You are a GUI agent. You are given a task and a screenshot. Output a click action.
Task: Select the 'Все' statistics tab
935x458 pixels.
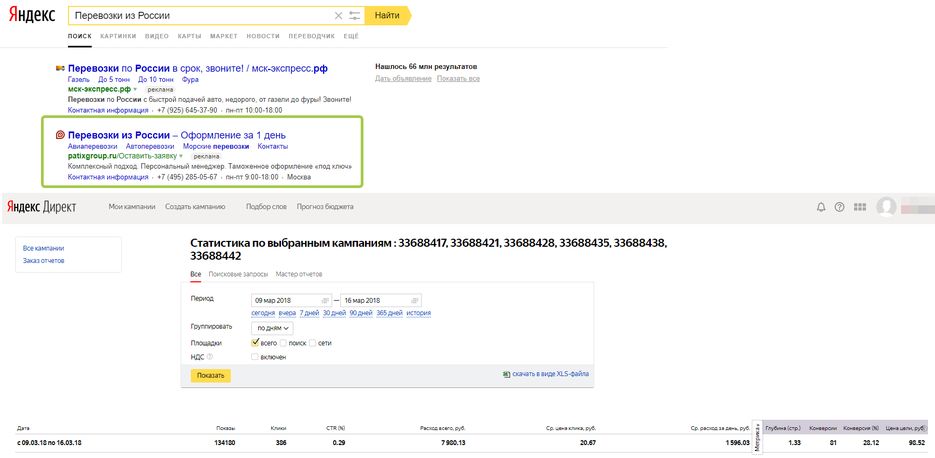[x=196, y=274]
